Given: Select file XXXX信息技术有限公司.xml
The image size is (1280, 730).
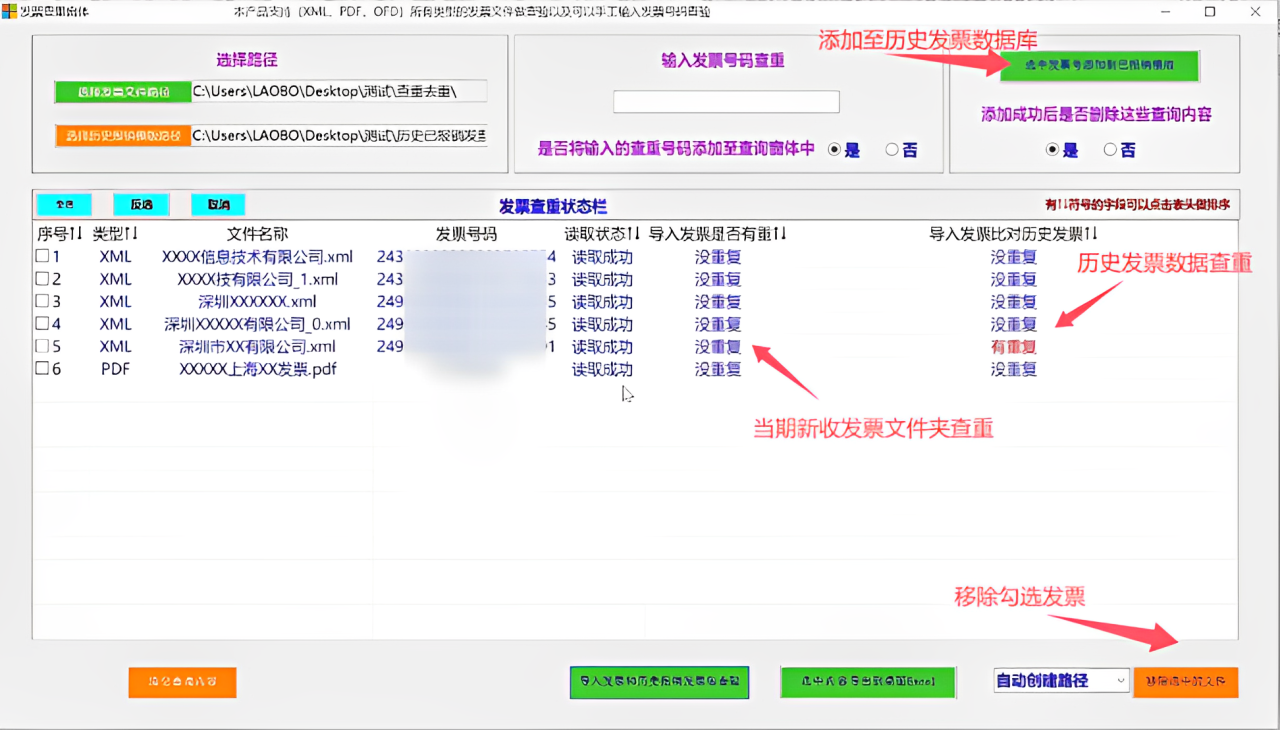Looking at the screenshot, I should [x=257, y=257].
